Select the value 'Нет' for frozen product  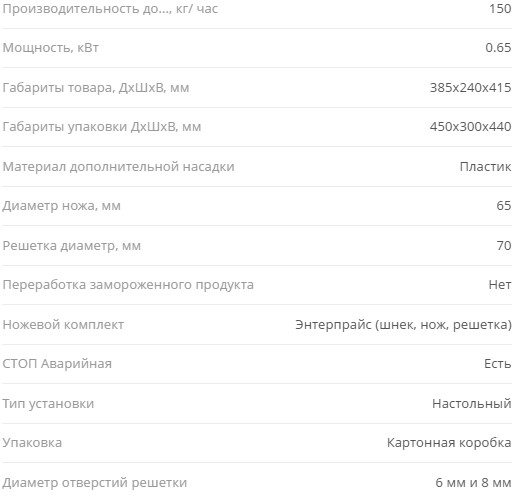[x=500, y=285]
